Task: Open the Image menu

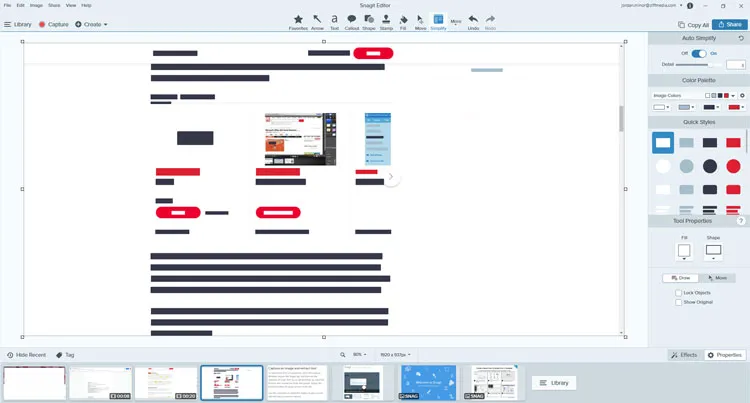Action: click(x=36, y=5)
